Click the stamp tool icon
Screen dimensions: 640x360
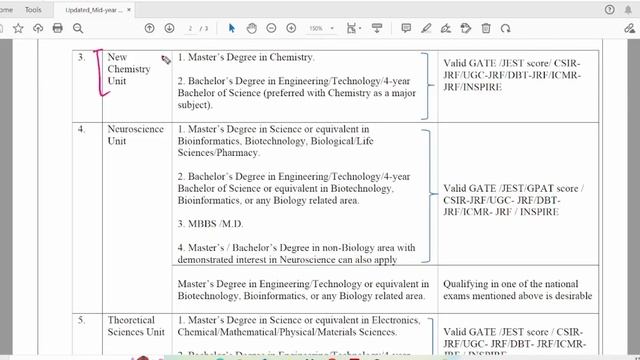coord(466,28)
